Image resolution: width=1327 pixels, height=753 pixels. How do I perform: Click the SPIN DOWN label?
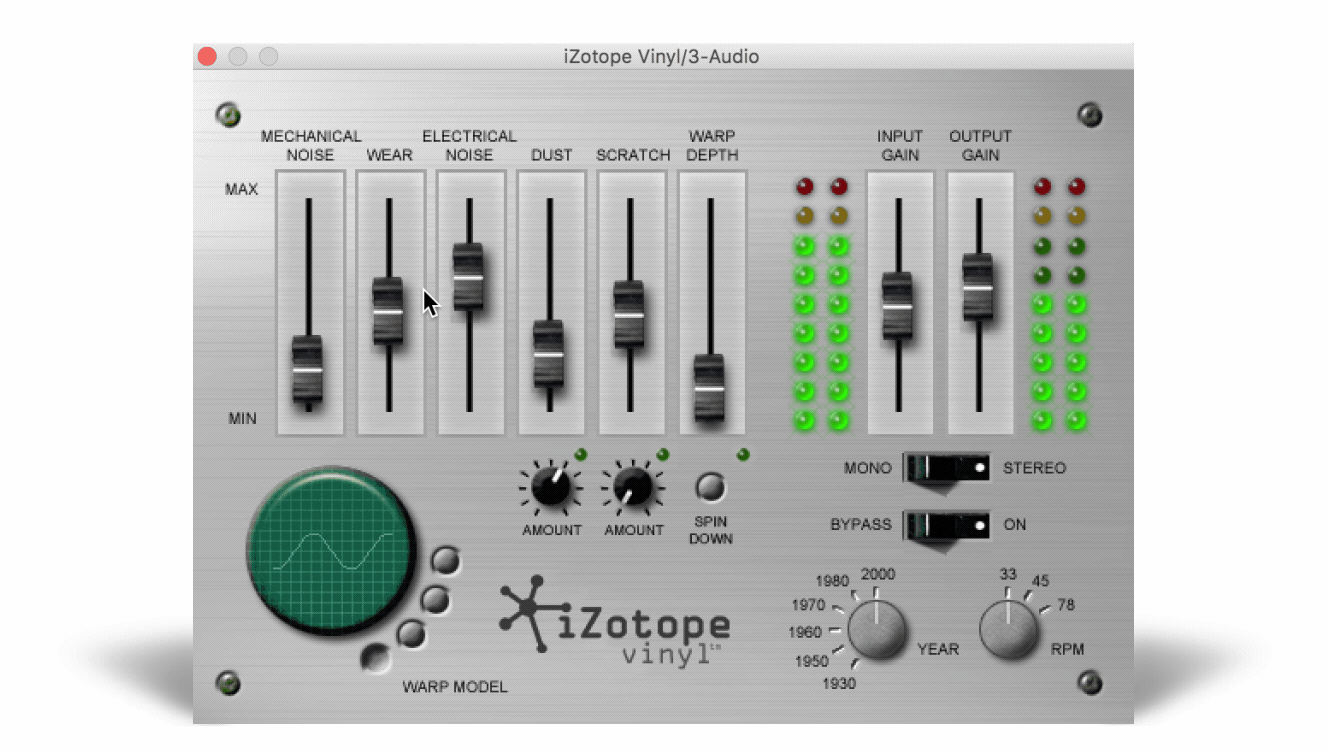(x=710, y=530)
